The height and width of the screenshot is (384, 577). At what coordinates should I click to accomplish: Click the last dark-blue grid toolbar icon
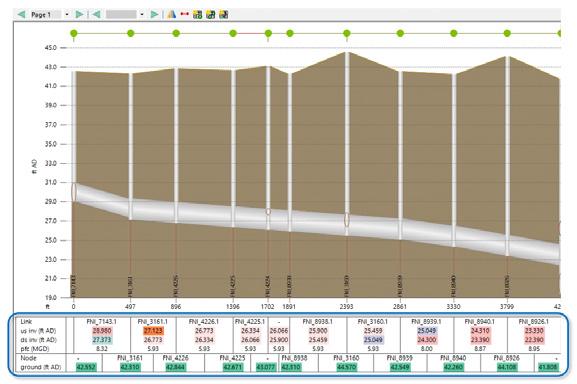(223, 15)
